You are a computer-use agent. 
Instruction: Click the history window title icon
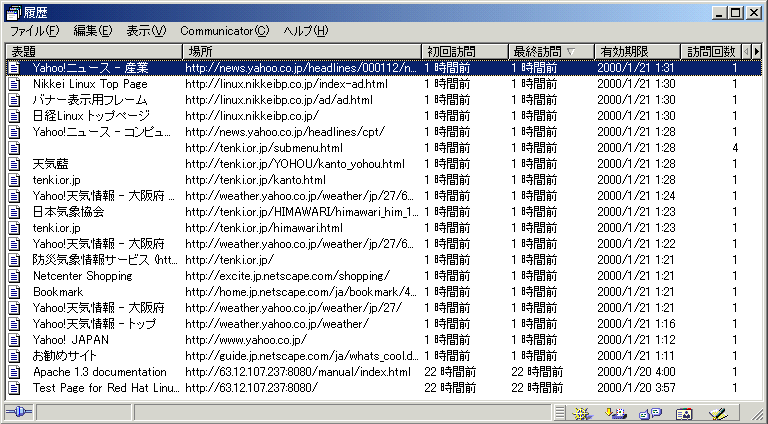click(x=14, y=13)
